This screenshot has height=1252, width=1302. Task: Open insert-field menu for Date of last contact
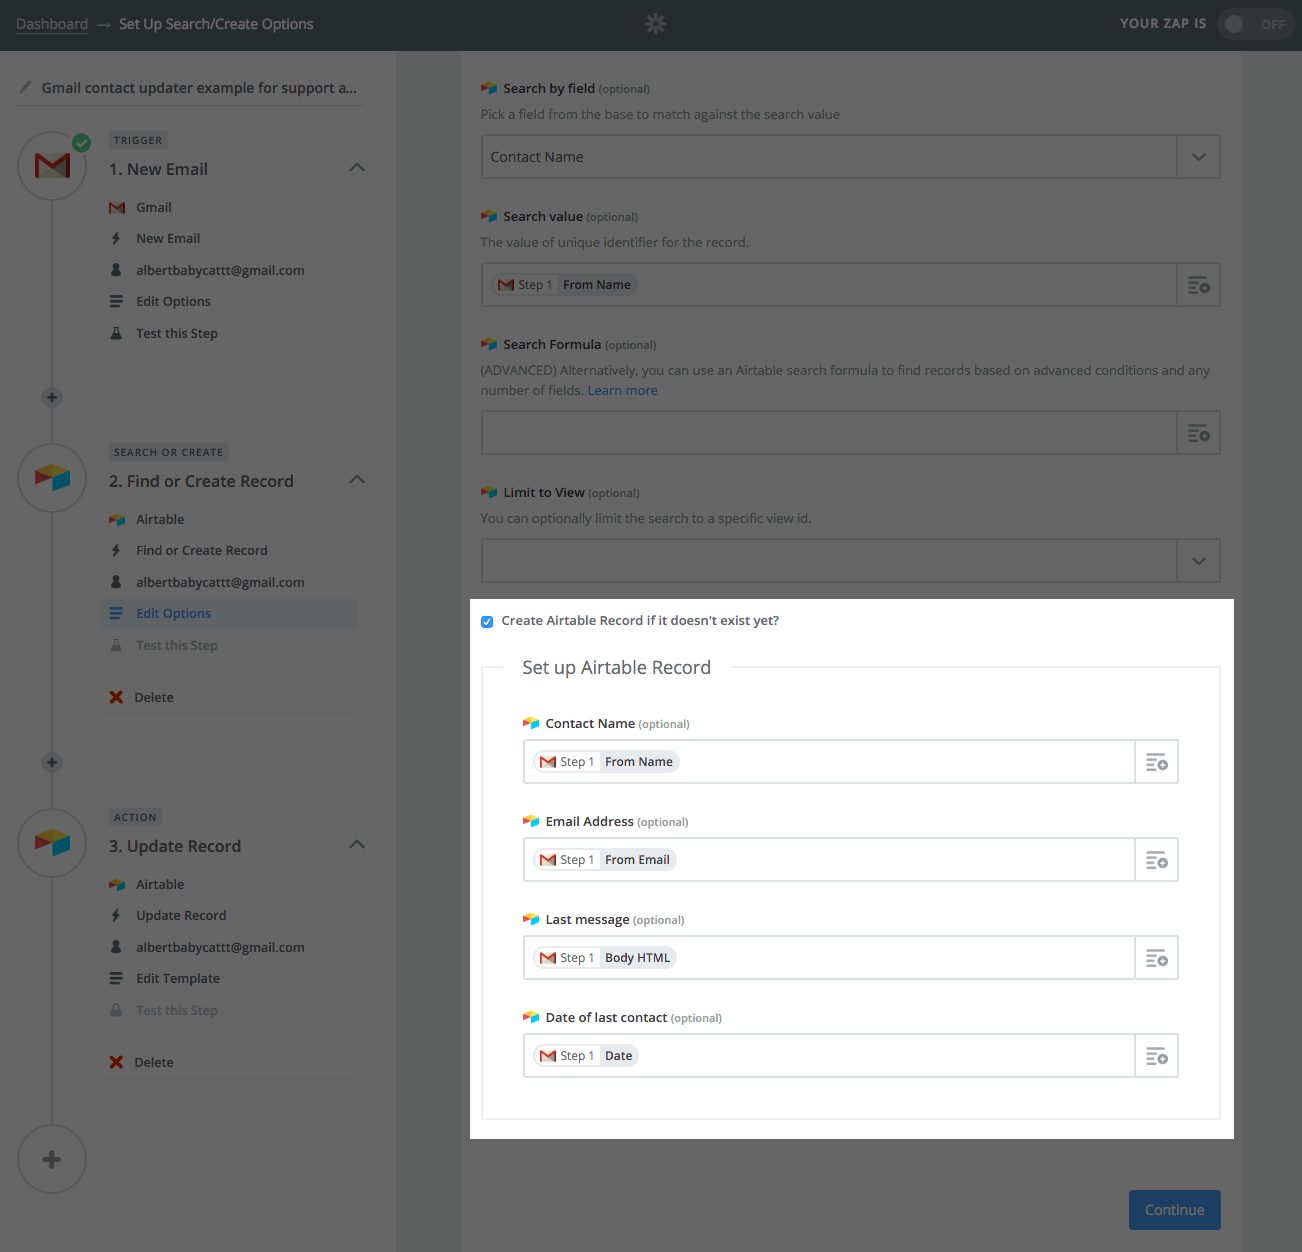1156,1056
